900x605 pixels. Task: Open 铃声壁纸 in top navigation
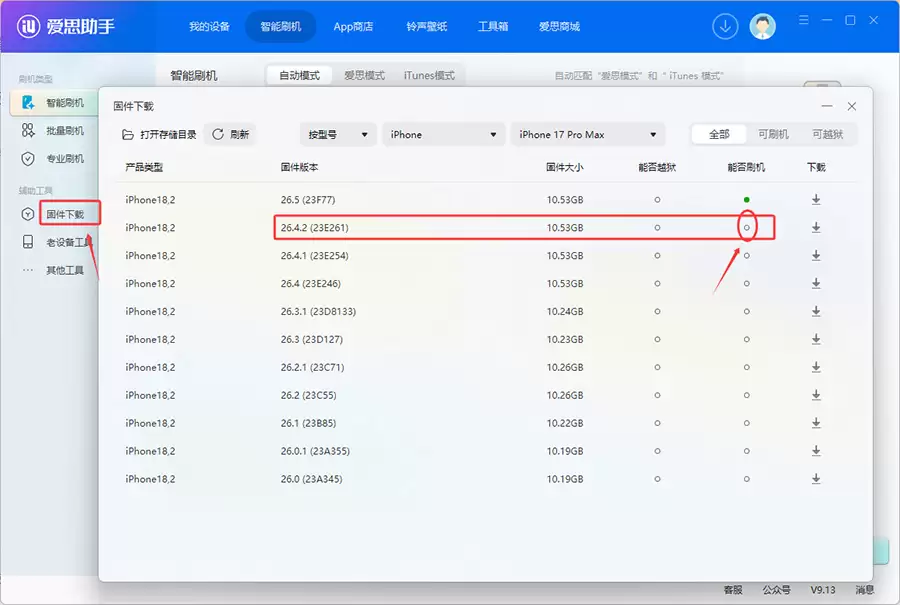coord(426,26)
